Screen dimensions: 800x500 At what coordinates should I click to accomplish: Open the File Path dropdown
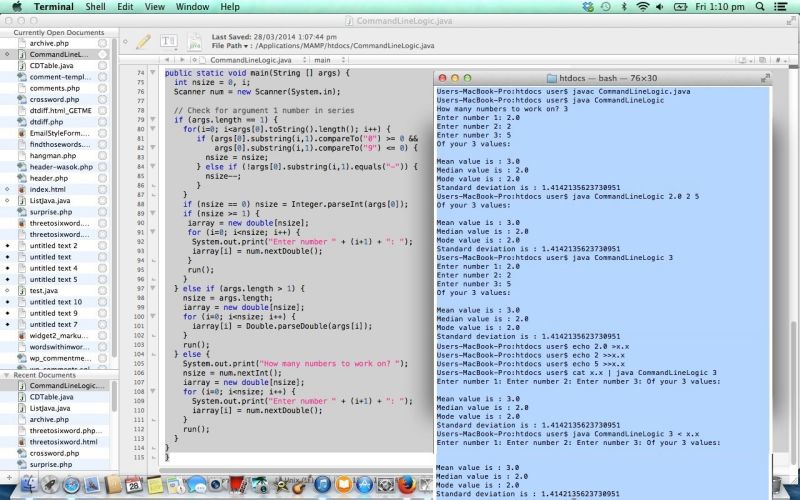232,45
